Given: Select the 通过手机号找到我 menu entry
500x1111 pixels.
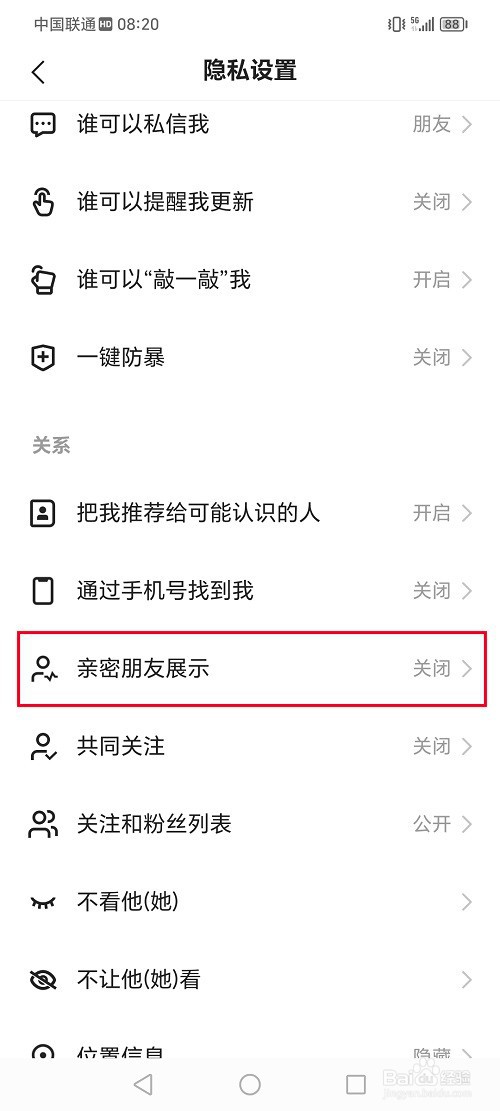Looking at the screenshot, I should coord(250,591).
